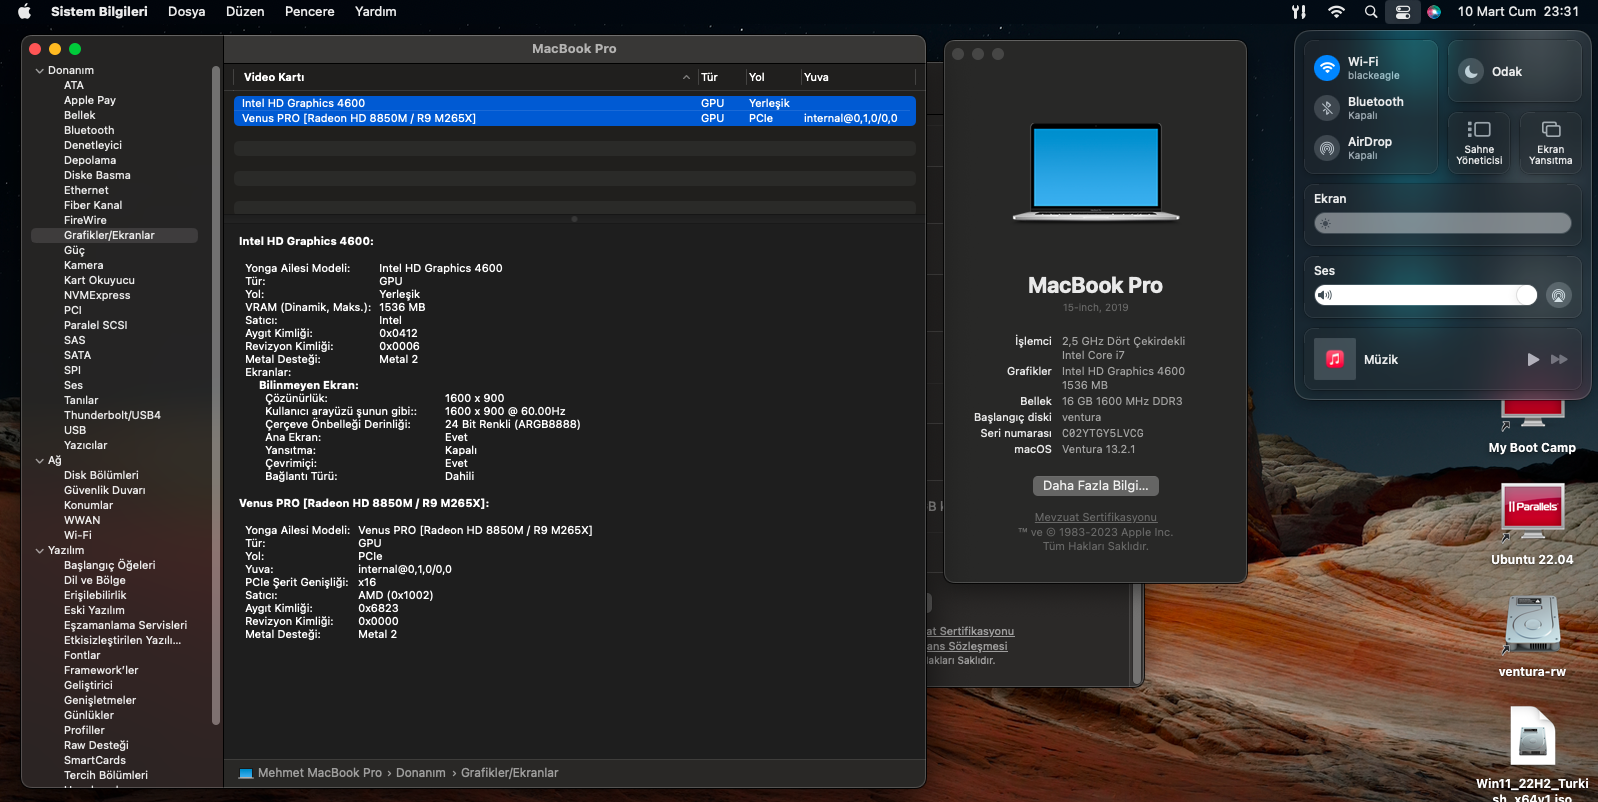
Task: Open Spotlight search in the menu bar
Action: click(1370, 12)
